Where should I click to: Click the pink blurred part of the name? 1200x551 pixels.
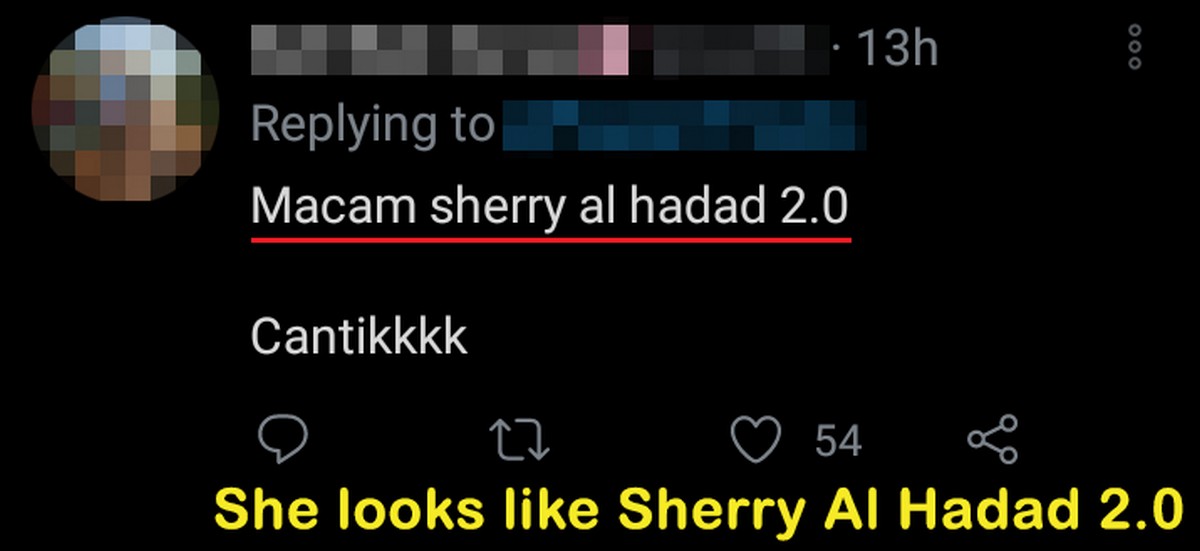pos(605,49)
